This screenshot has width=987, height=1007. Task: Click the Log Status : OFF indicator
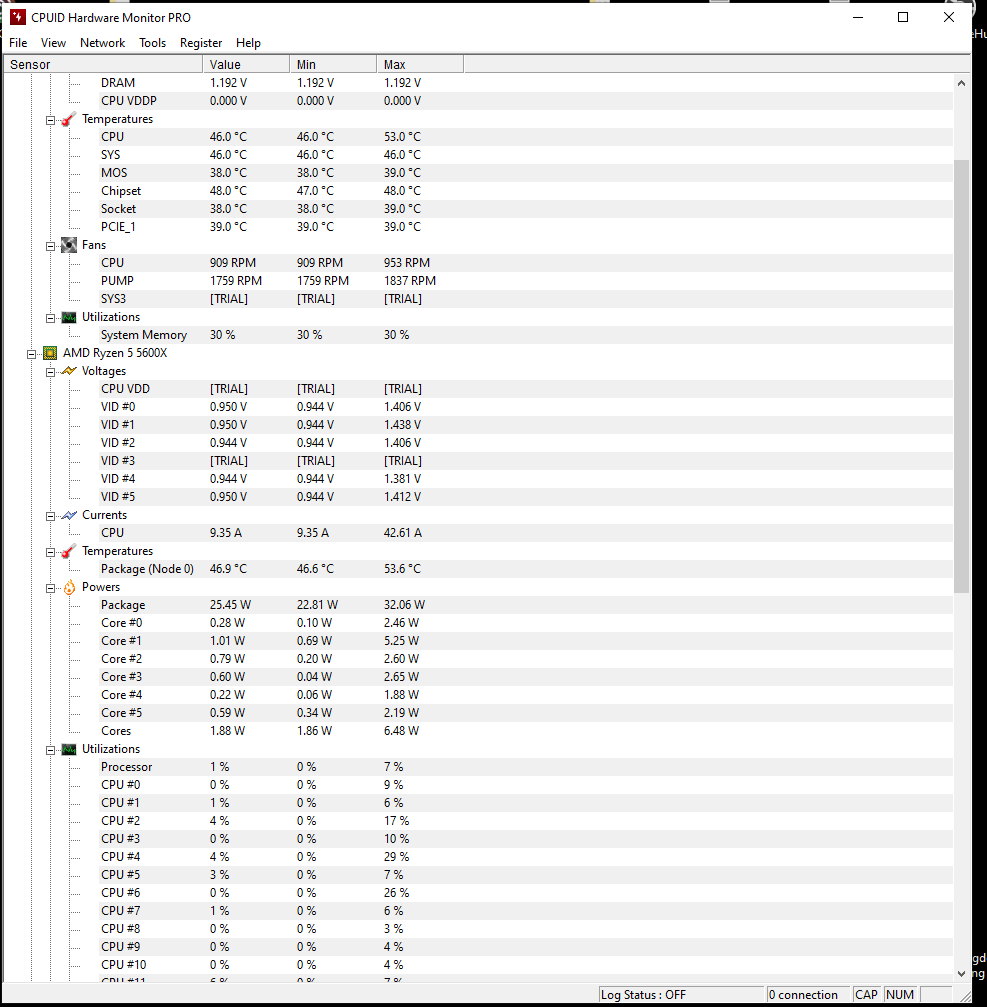(x=681, y=995)
